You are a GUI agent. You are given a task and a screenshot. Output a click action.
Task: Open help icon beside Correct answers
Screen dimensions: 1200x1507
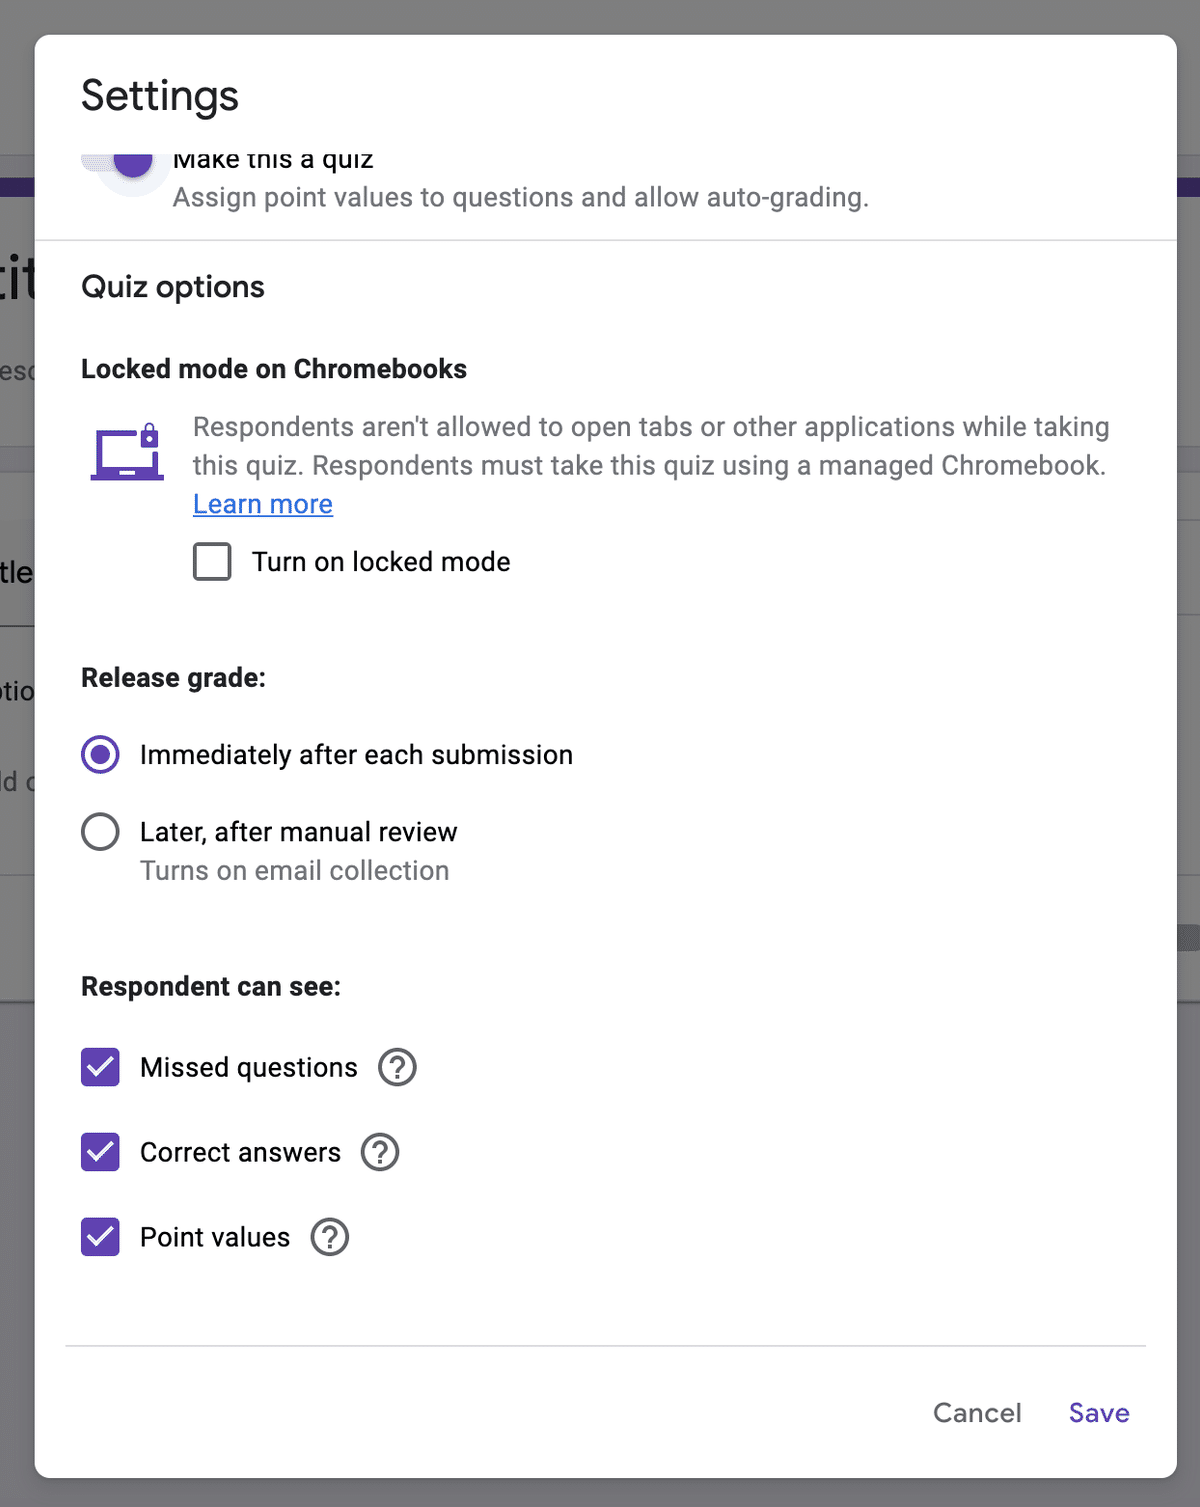[x=380, y=1153]
